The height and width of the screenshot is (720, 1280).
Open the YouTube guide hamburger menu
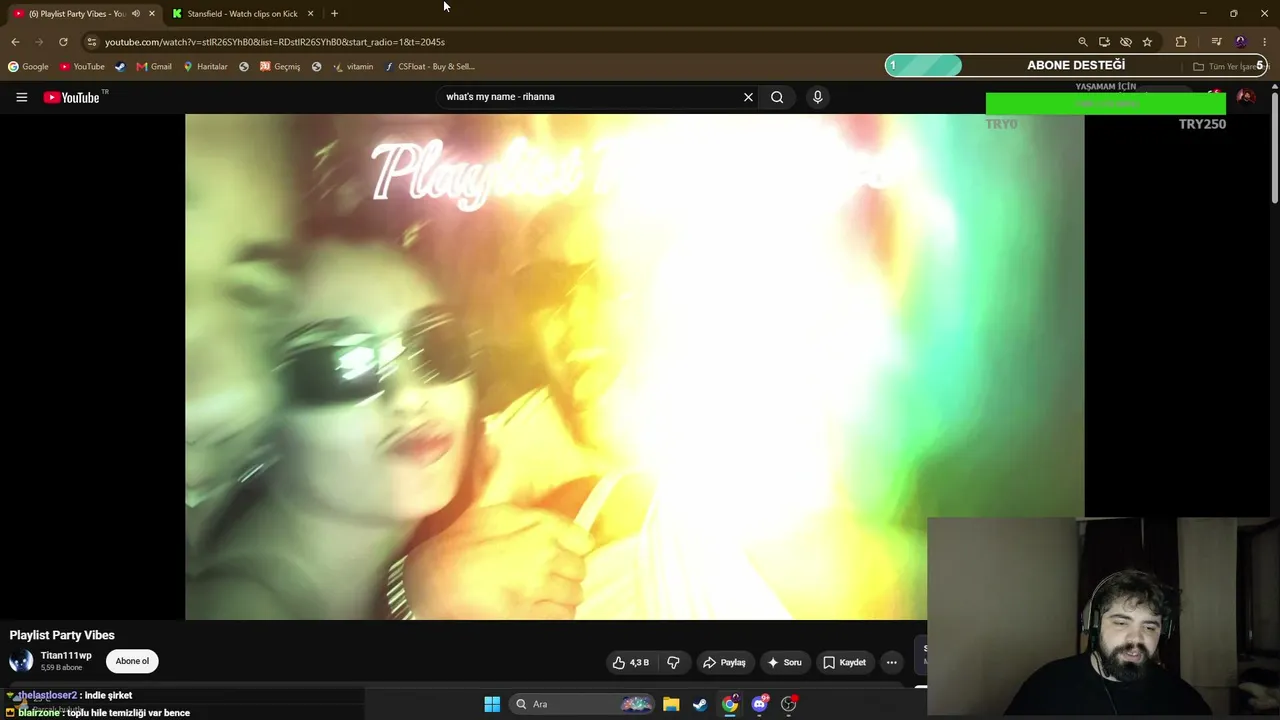(21, 97)
